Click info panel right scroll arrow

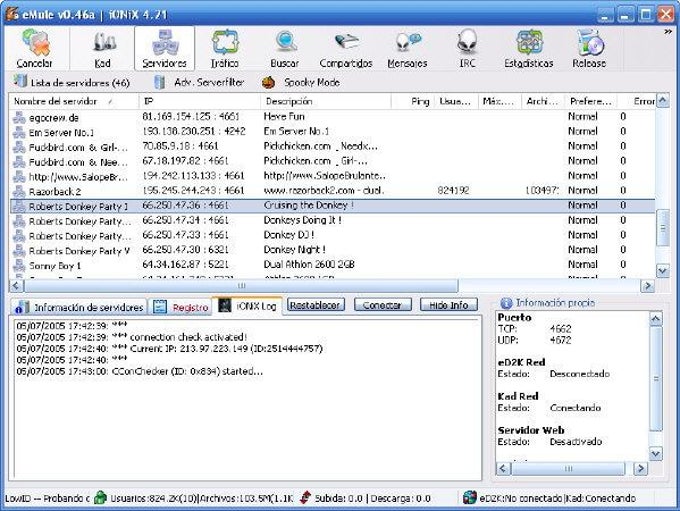point(641,468)
